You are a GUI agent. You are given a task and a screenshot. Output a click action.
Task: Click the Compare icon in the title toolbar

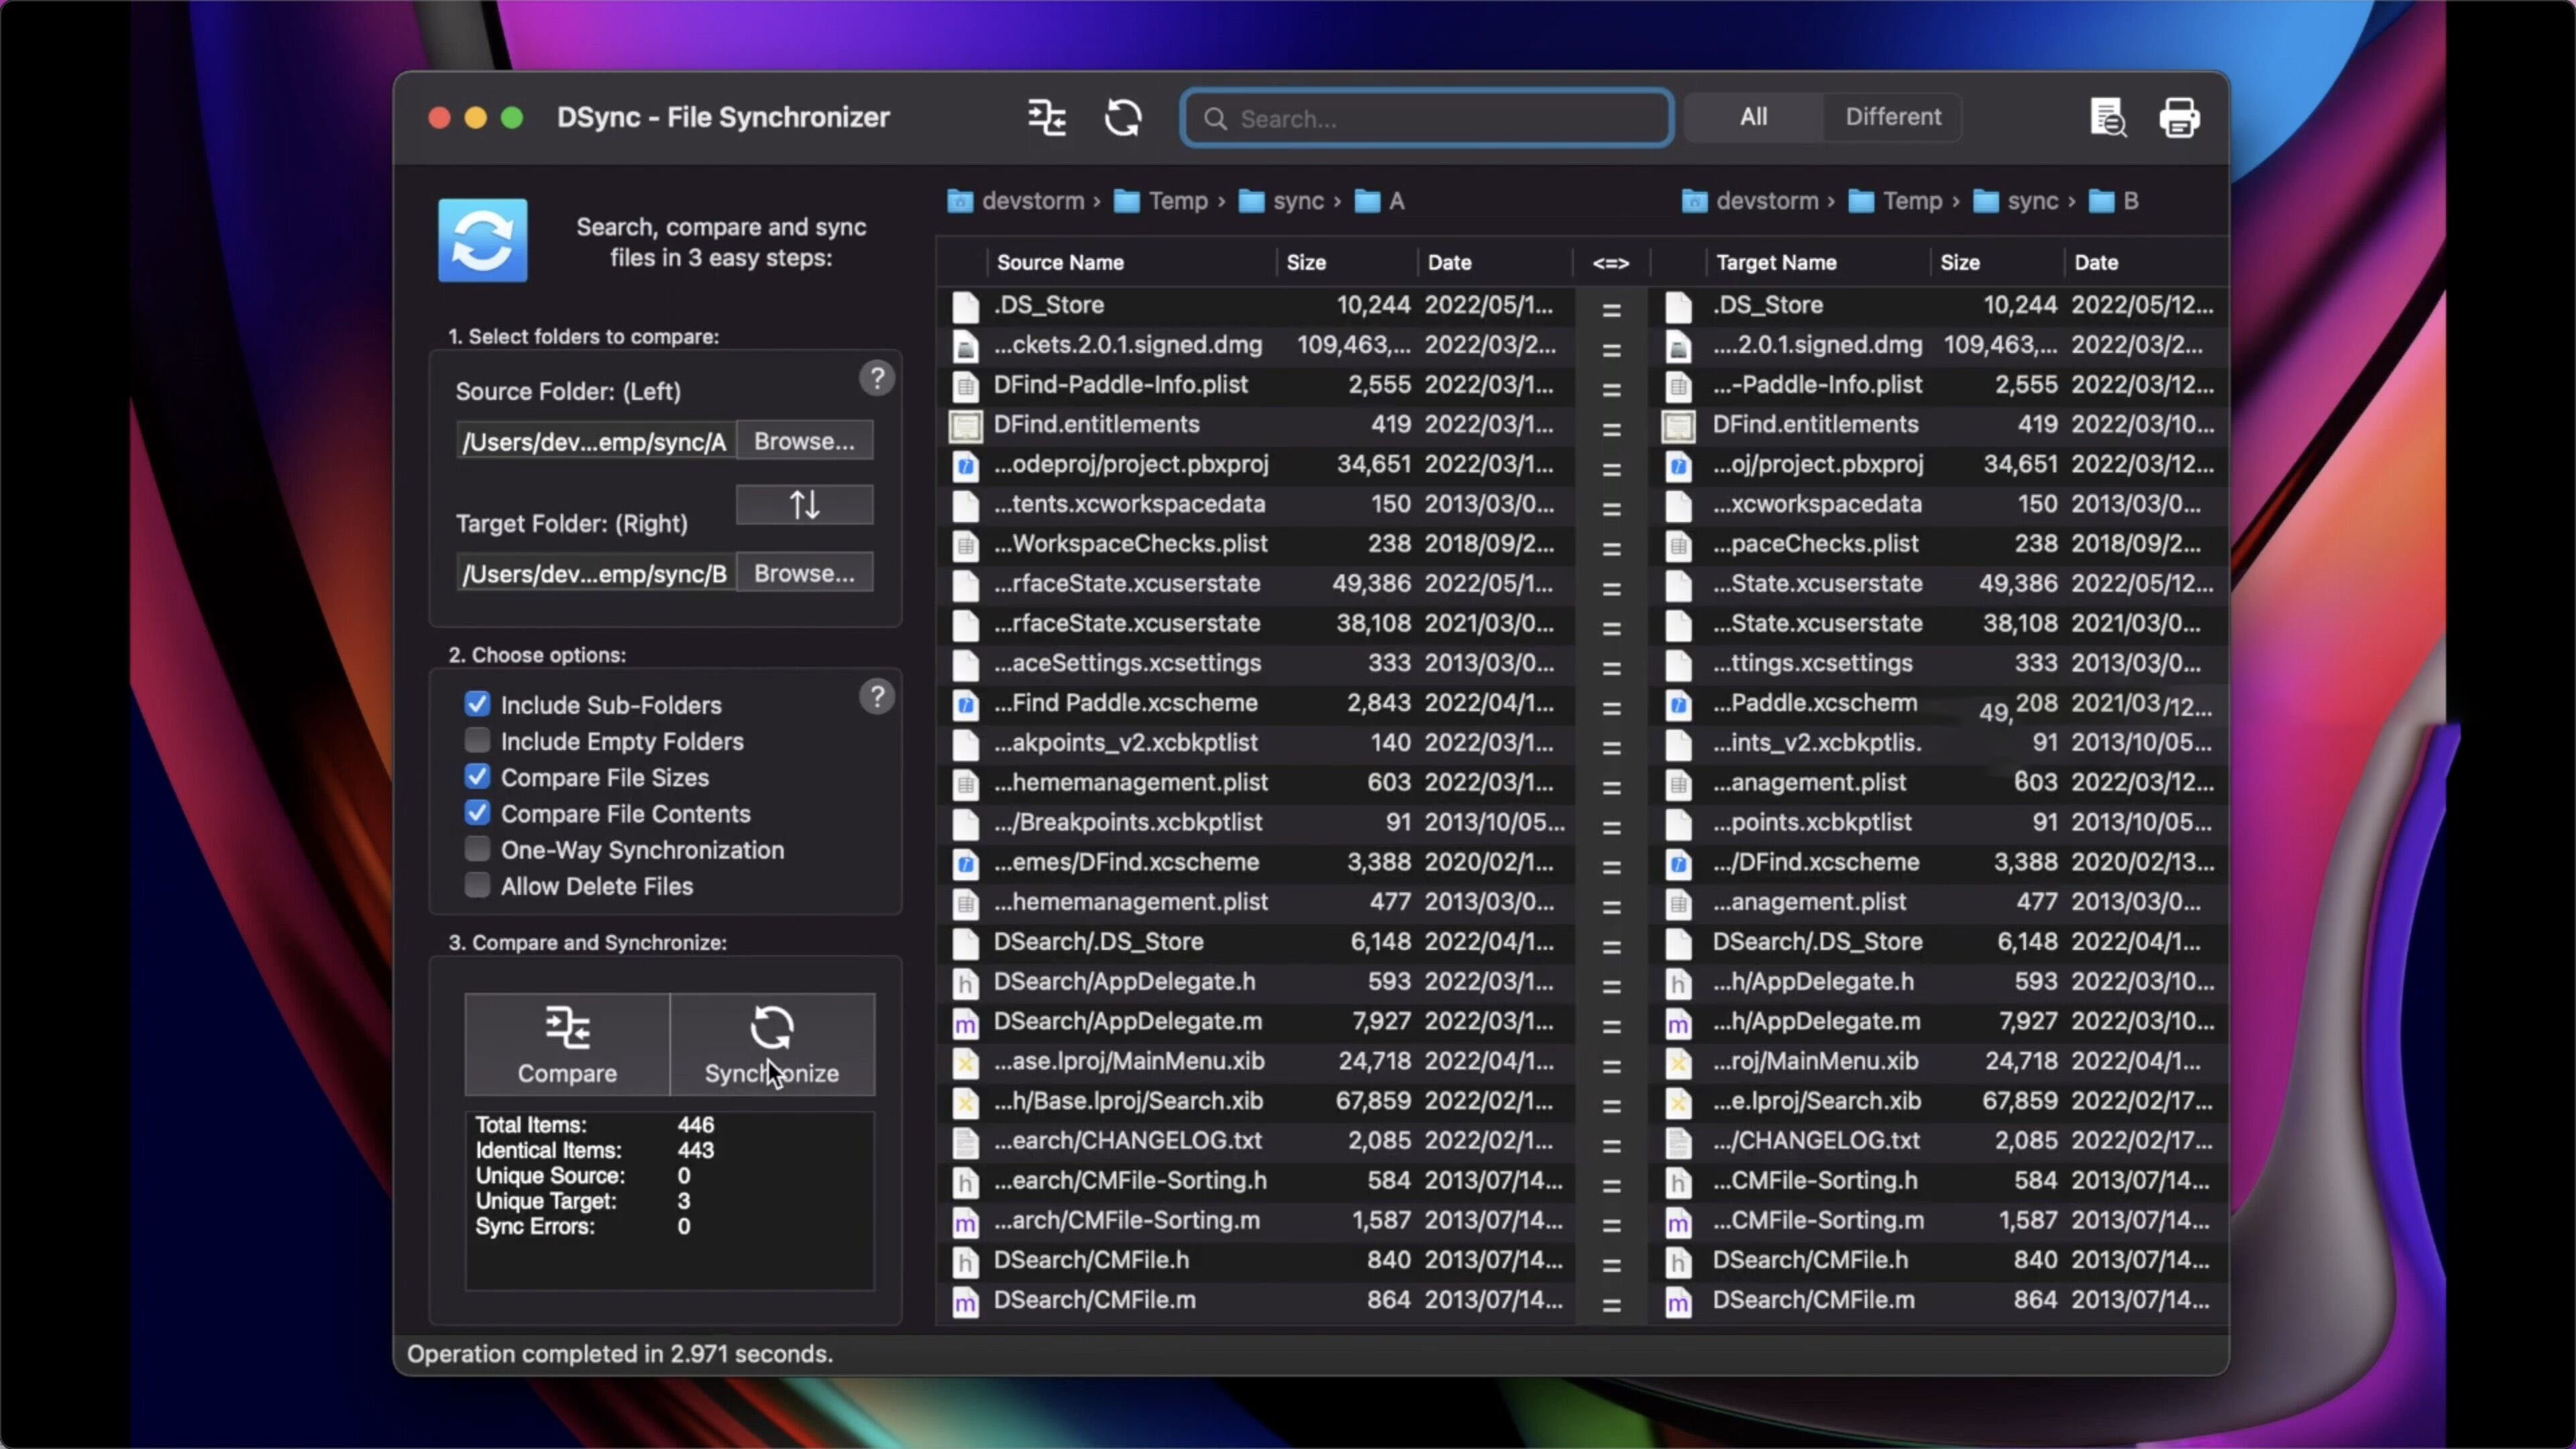pos(1046,118)
